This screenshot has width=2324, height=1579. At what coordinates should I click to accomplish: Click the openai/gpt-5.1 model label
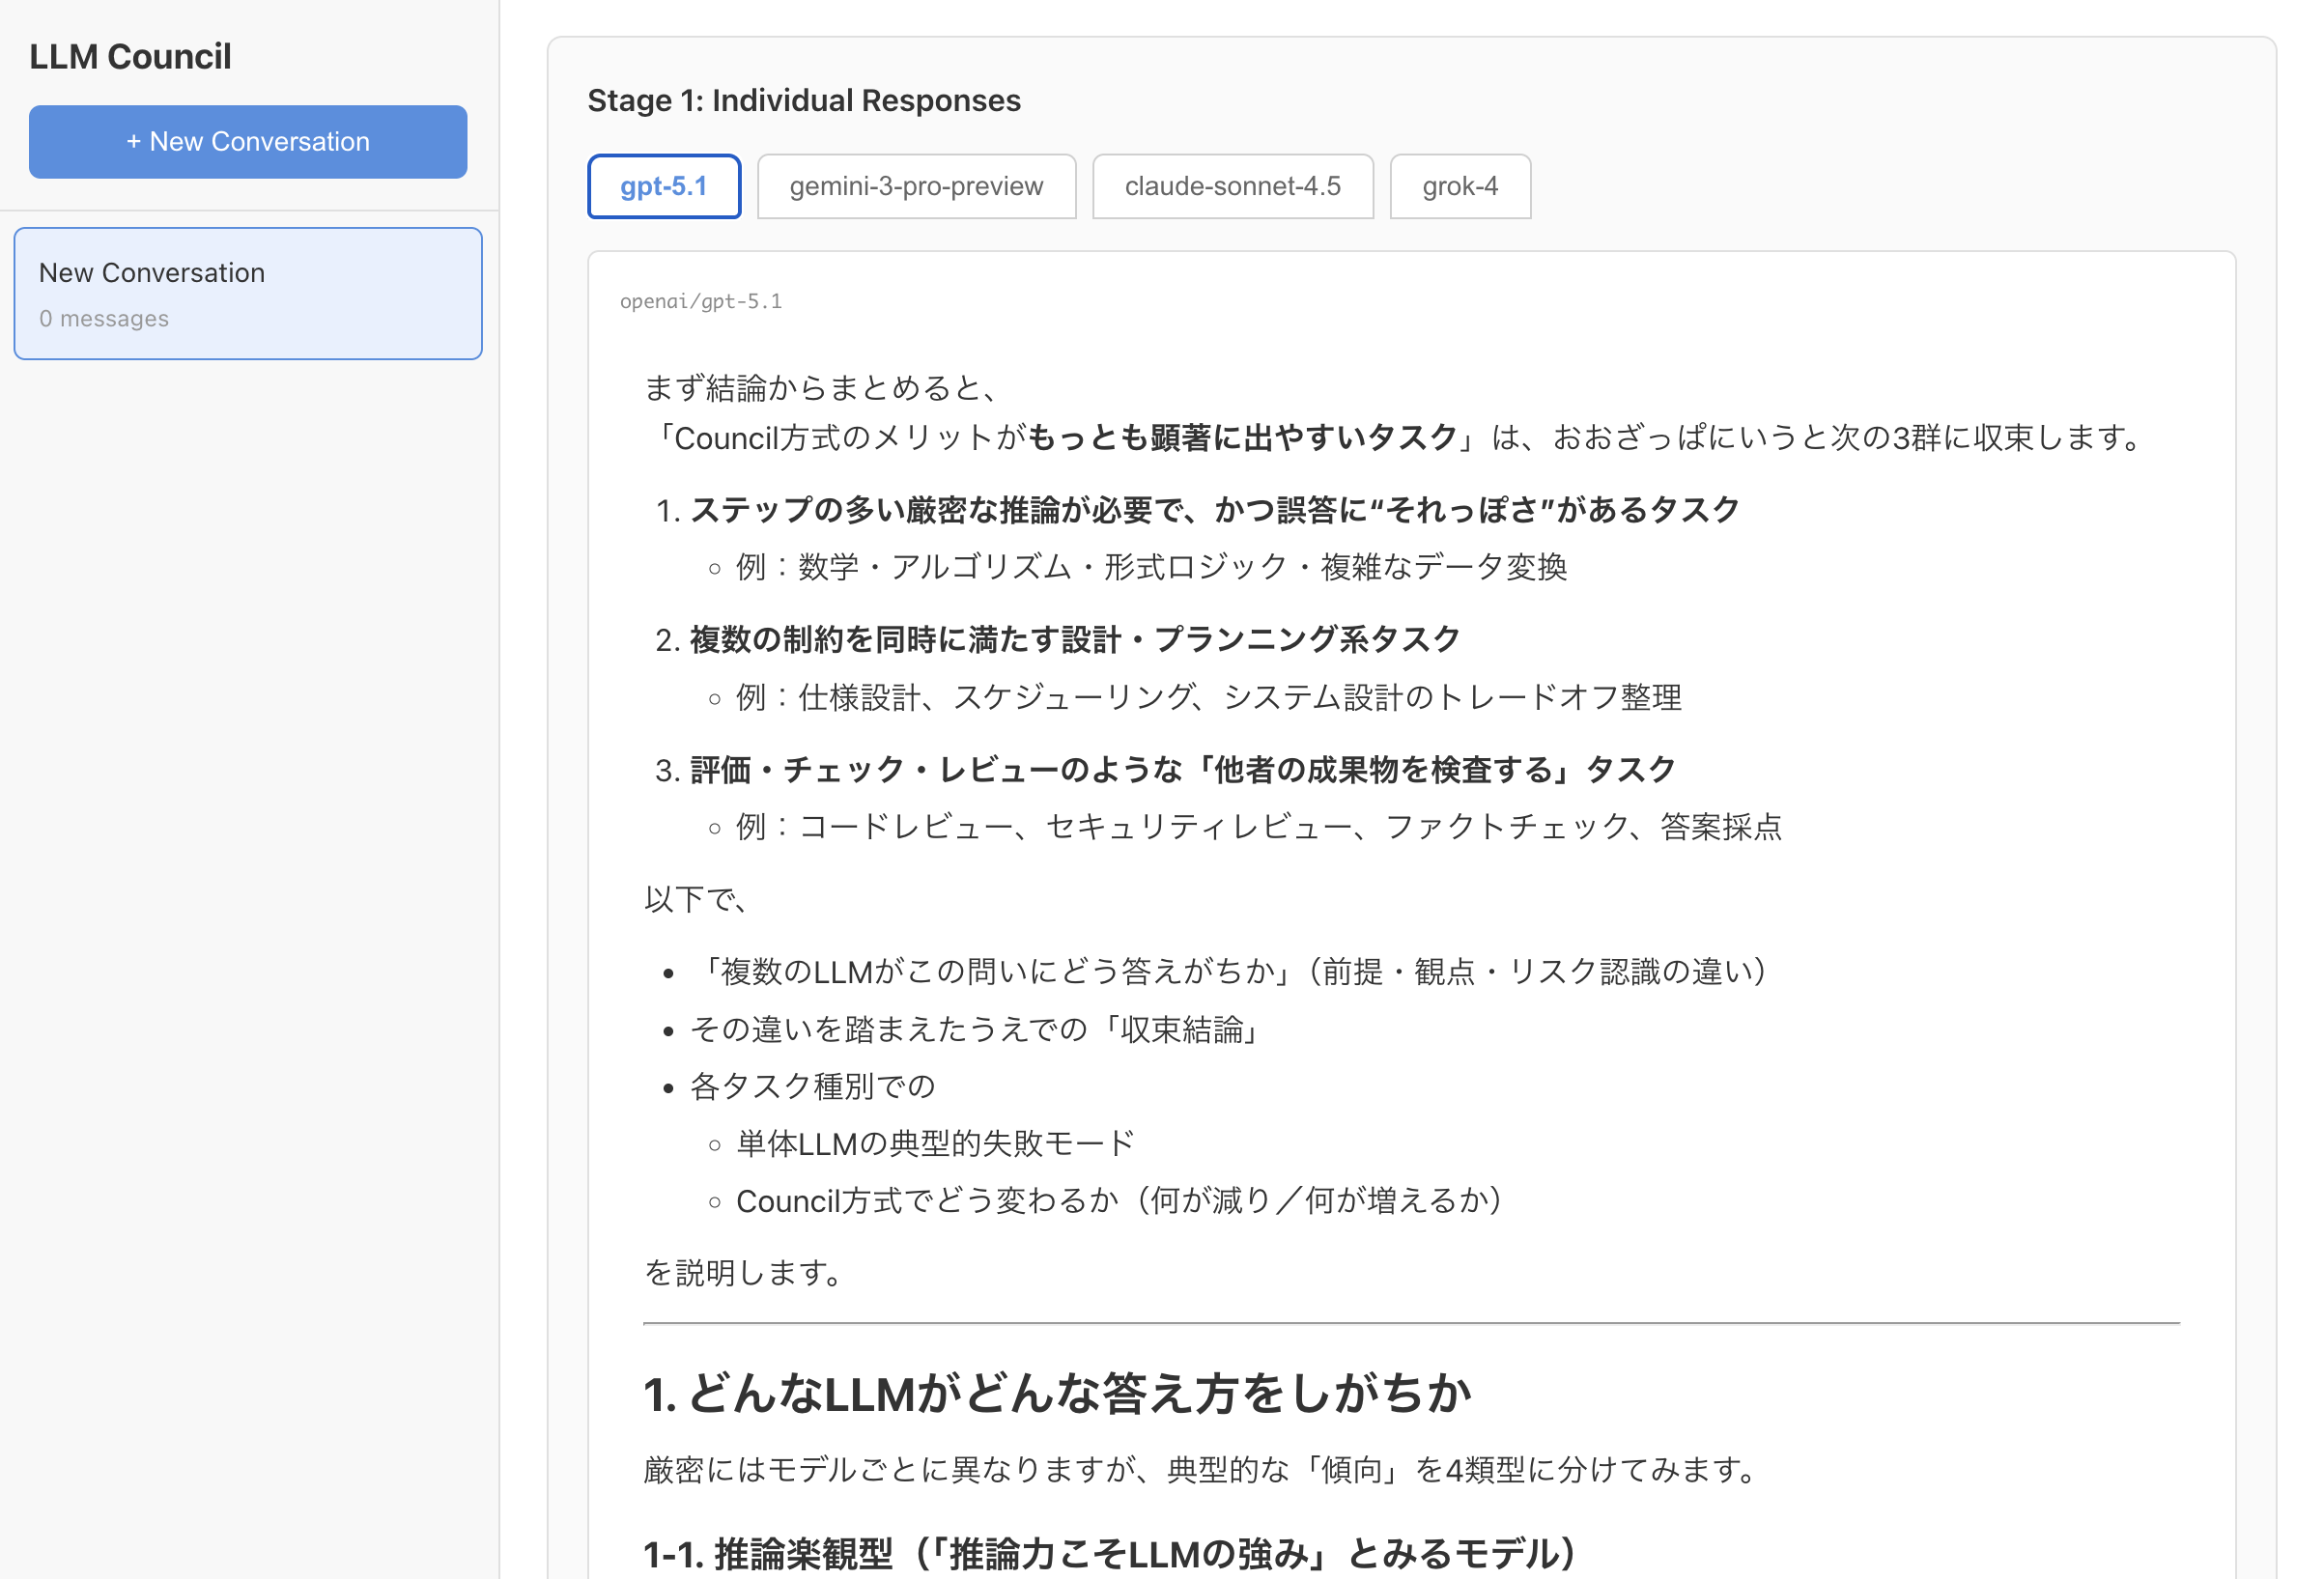(x=700, y=301)
